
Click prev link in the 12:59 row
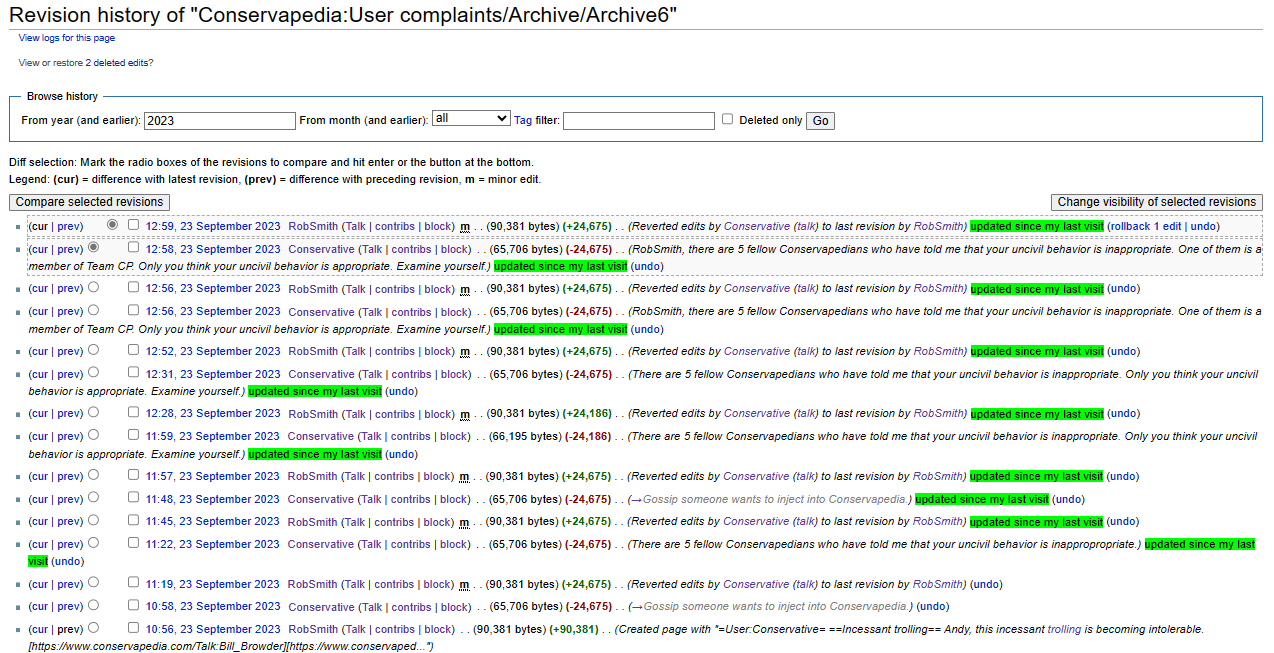70,227
